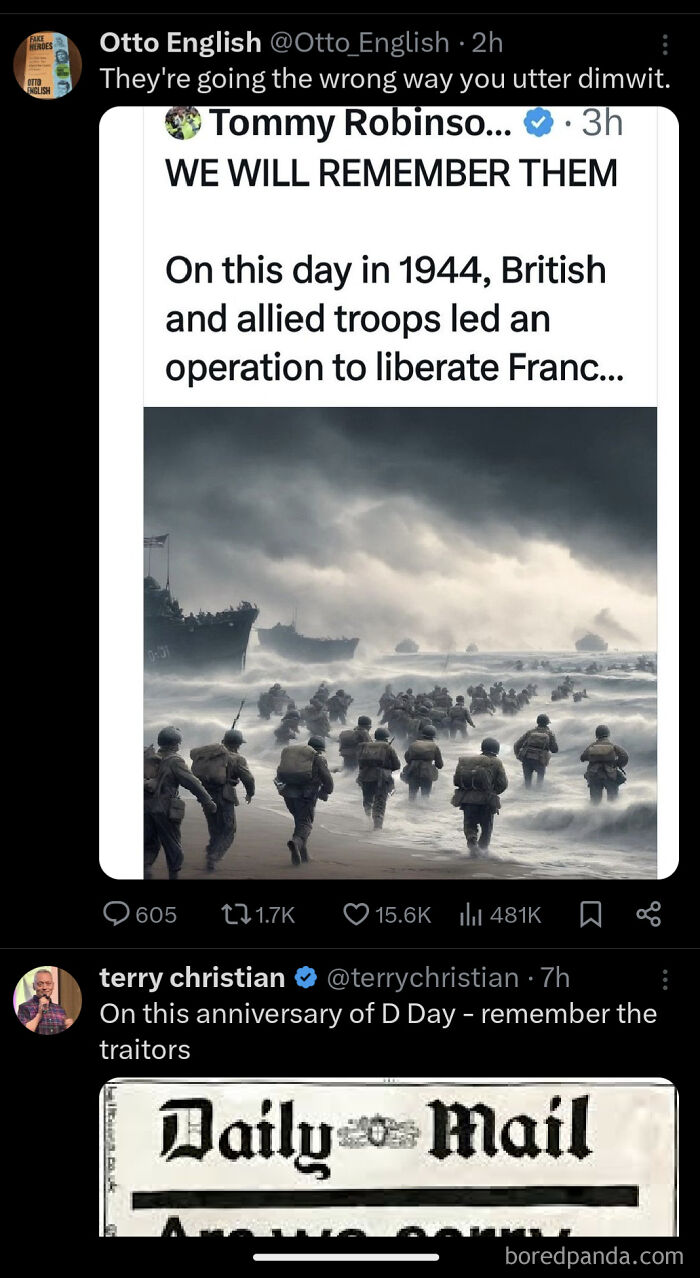Click Tommy Robinson's blue verified checkmark

coord(536,122)
